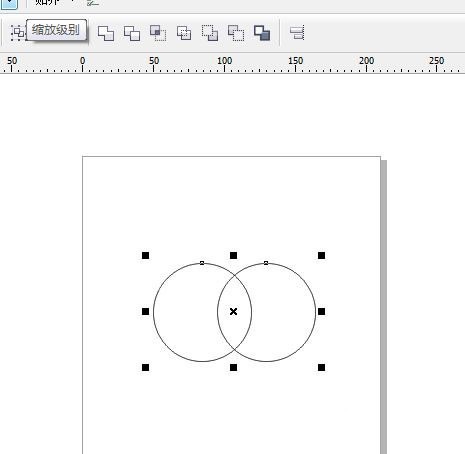Click the middle-right selection handle
This screenshot has height=454, width=465.
(x=321, y=312)
